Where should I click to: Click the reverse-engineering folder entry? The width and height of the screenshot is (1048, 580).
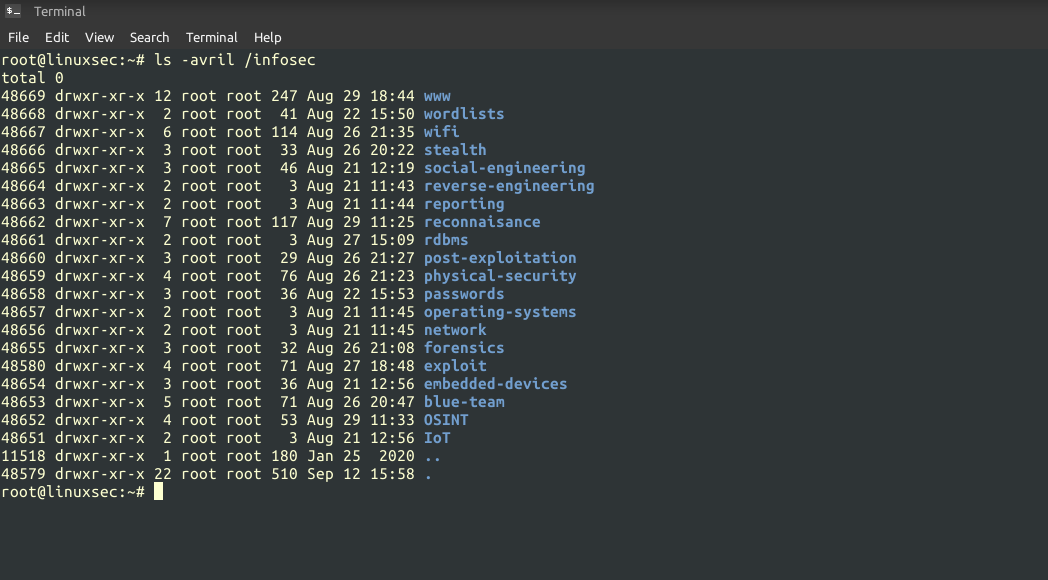508,185
